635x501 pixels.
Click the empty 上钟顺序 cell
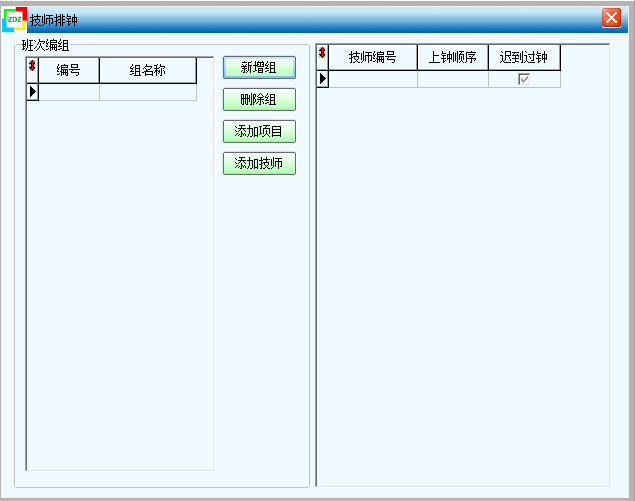pyautogui.click(x=453, y=79)
